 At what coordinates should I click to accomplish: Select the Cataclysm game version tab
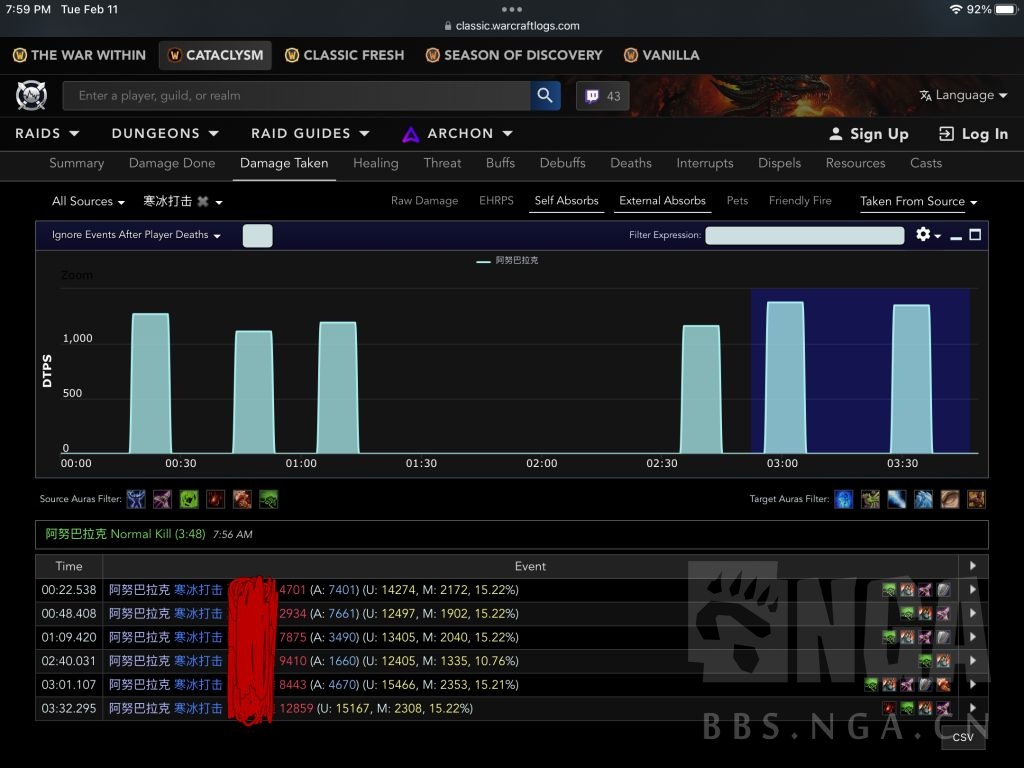click(215, 55)
